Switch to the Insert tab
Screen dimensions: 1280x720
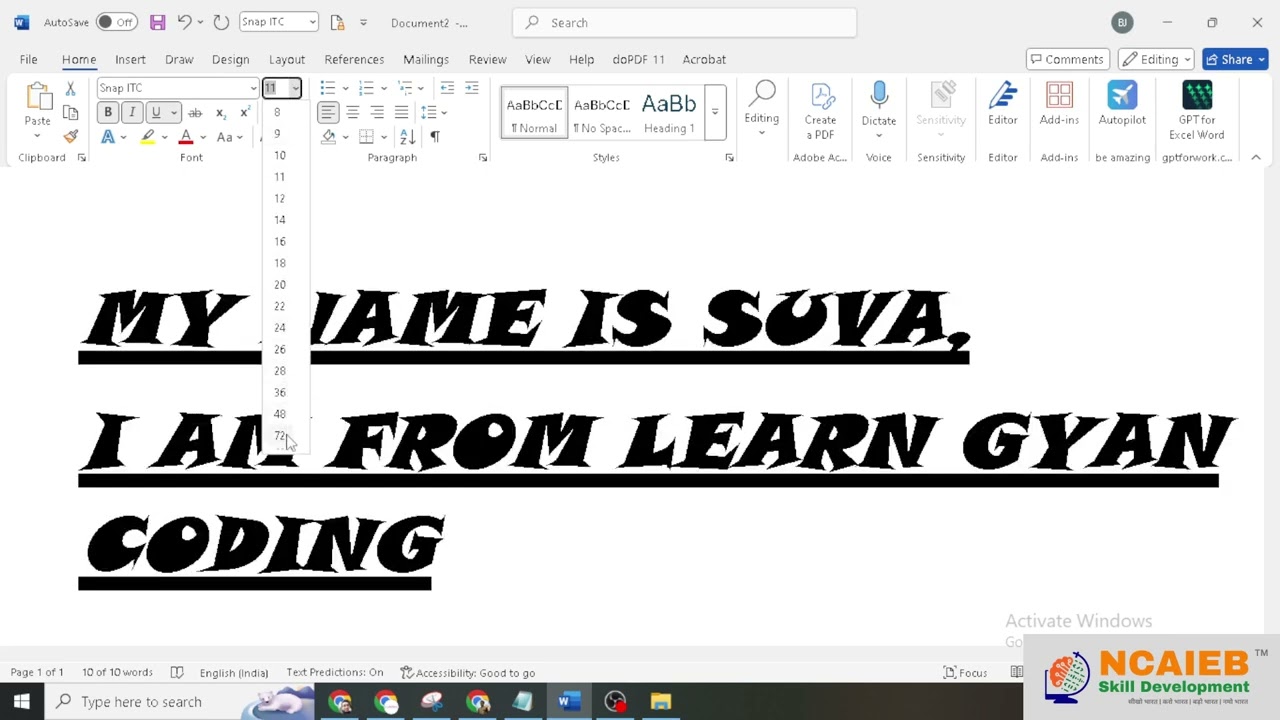(x=130, y=59)
